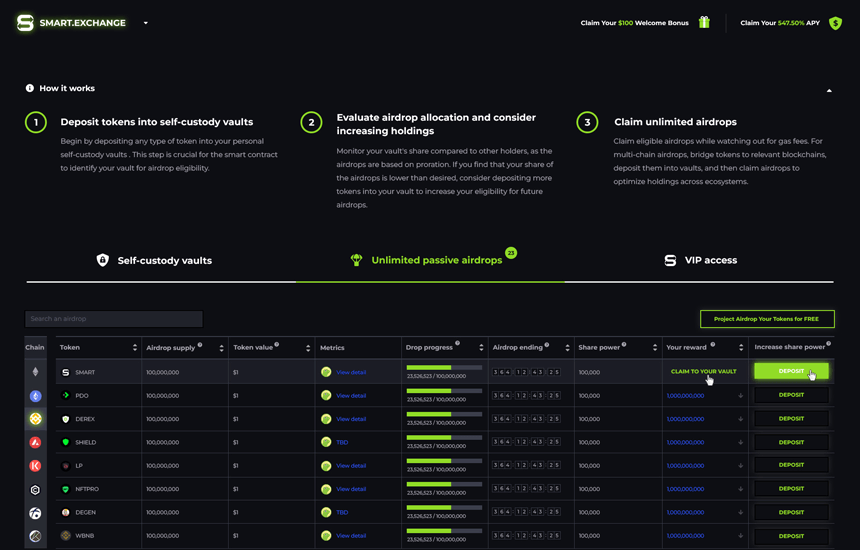Choose the red Avalanche chain icon

coord(35,442)
